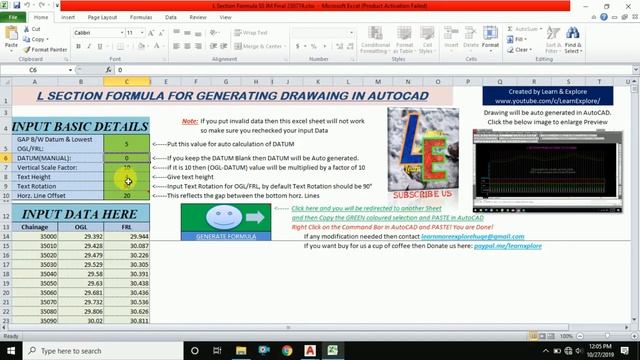Screen dimensions: 640x360
Task: Open Chrome from the taskbar
Action: click(287, 351)
